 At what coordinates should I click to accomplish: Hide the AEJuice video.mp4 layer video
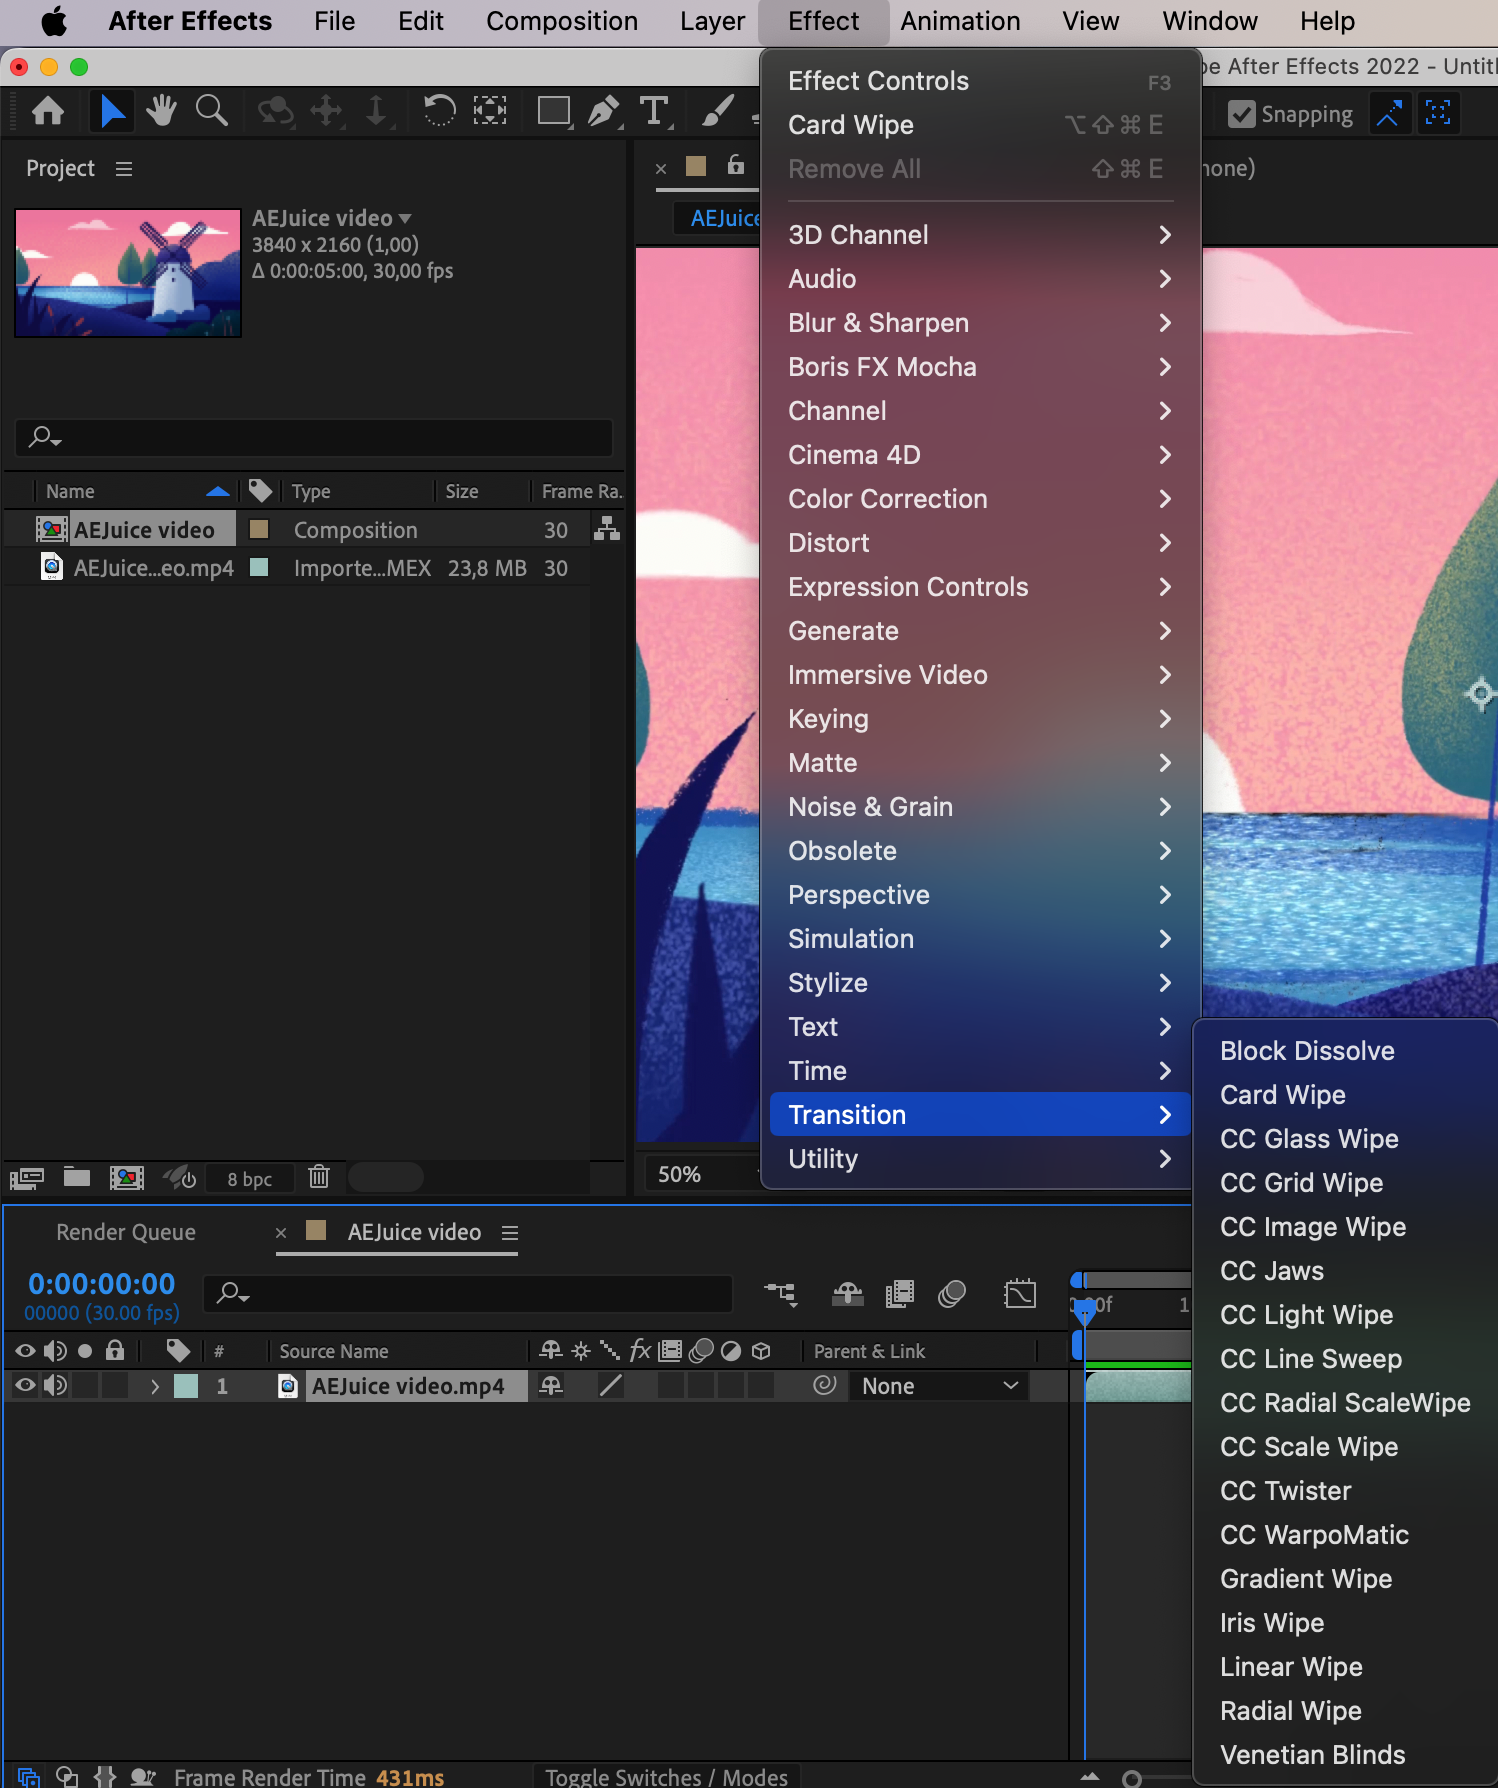click(25, 1386)
